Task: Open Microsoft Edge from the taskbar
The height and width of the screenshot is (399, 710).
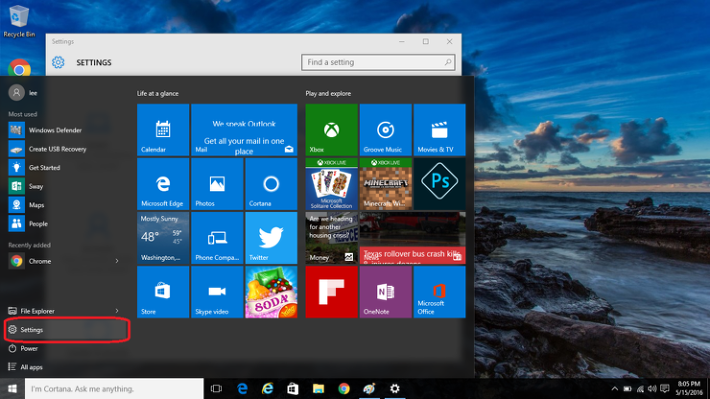Action: pyautogui.click(x=242, y=389)
